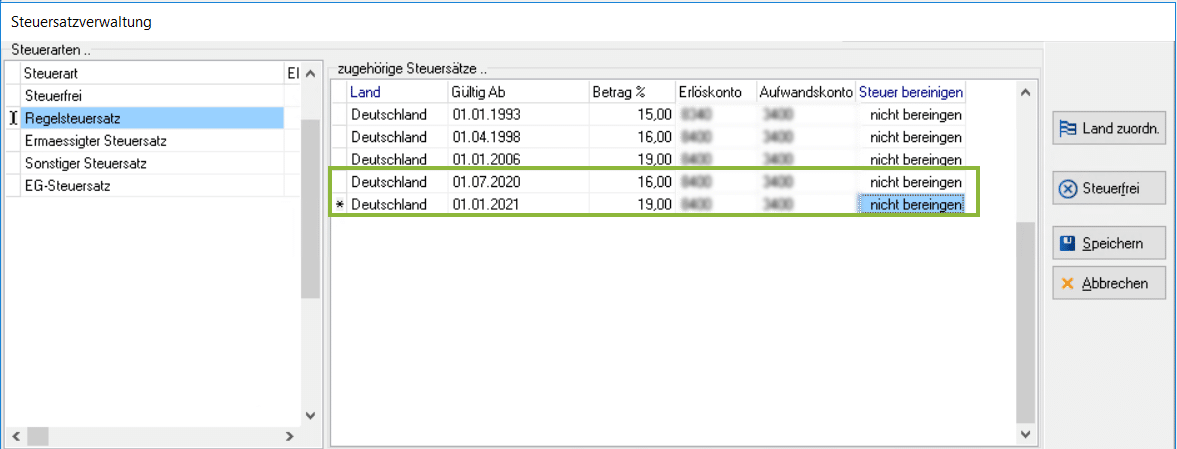Select the EG-Steuersatz entry
The width and height of the screenshot is (1177, 449).
[152, 185]
